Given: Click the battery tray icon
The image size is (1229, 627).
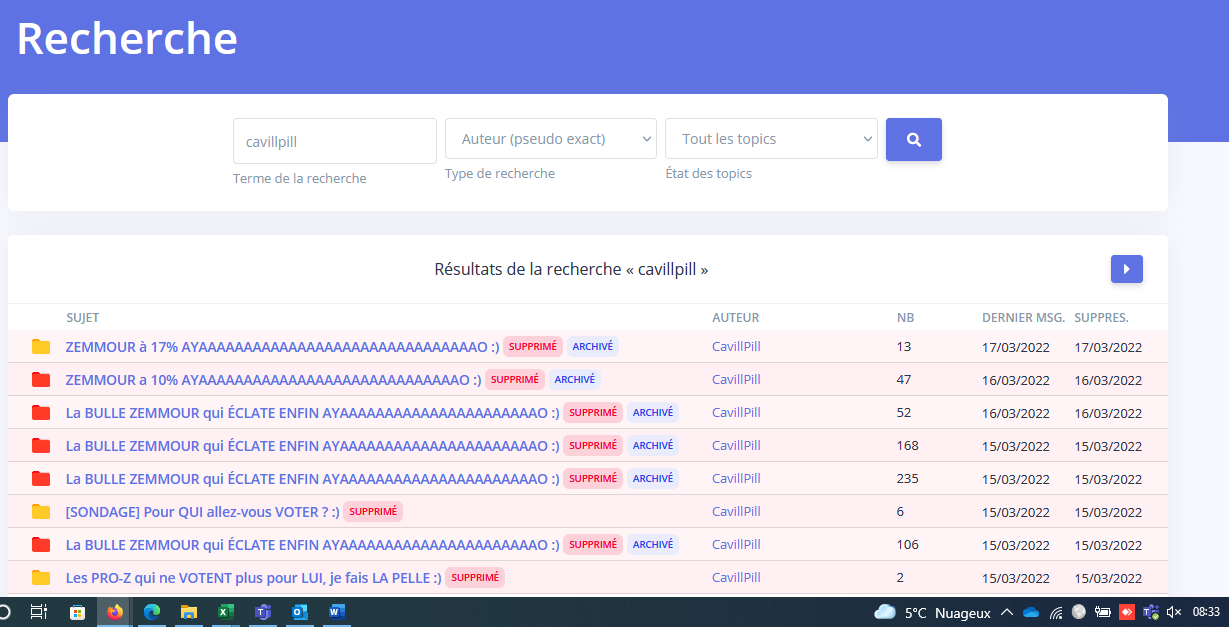Looking at the screenshot, I should coord(1103,612).
